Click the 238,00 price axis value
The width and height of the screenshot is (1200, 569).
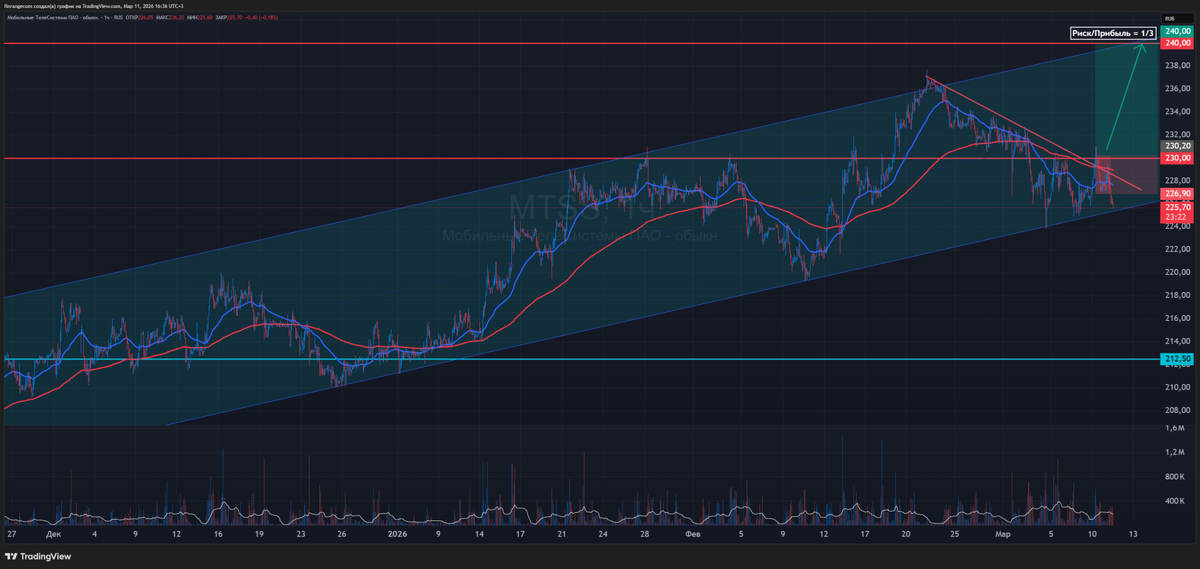(x=1176, y=66)
